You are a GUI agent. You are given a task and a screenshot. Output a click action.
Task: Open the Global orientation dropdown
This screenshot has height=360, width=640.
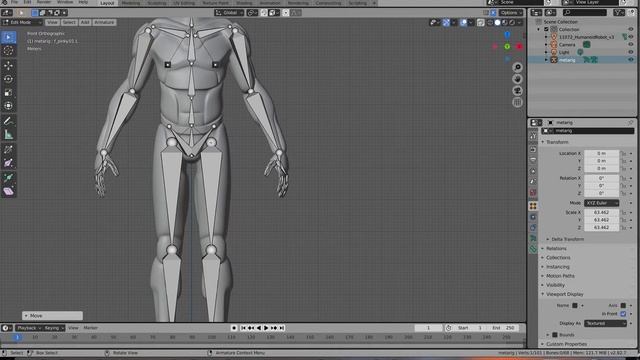click(x=229, y=13)
